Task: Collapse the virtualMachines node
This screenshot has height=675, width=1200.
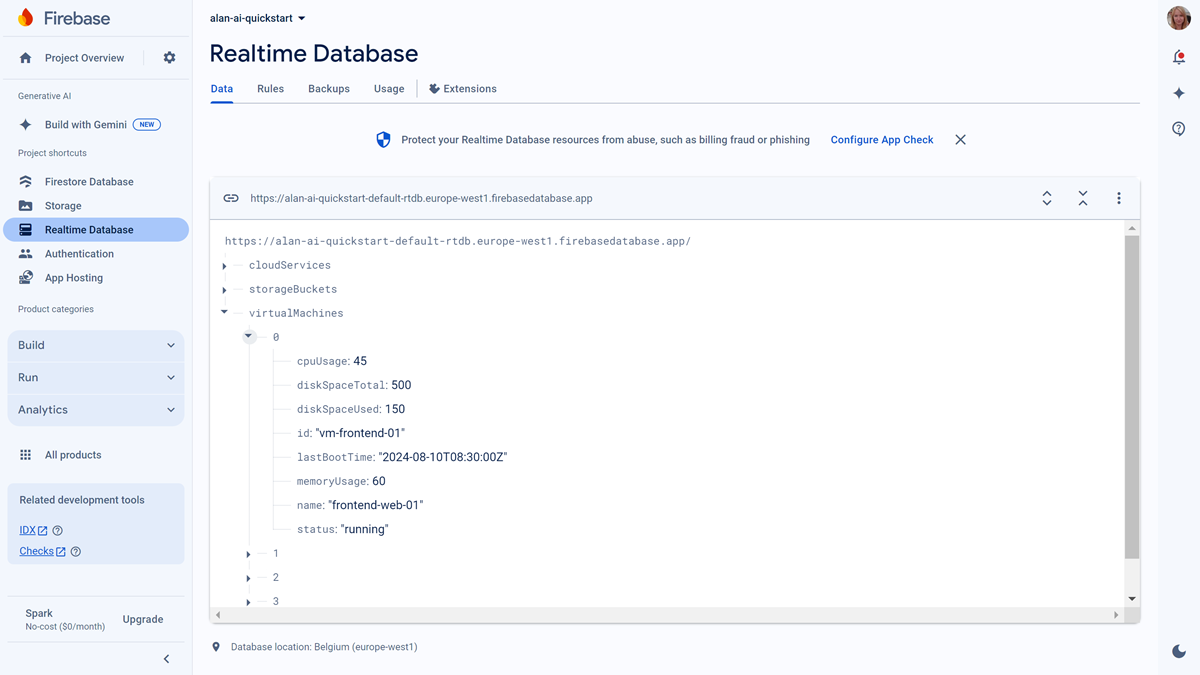Action: pyautogui.click(x=224, y=312)
